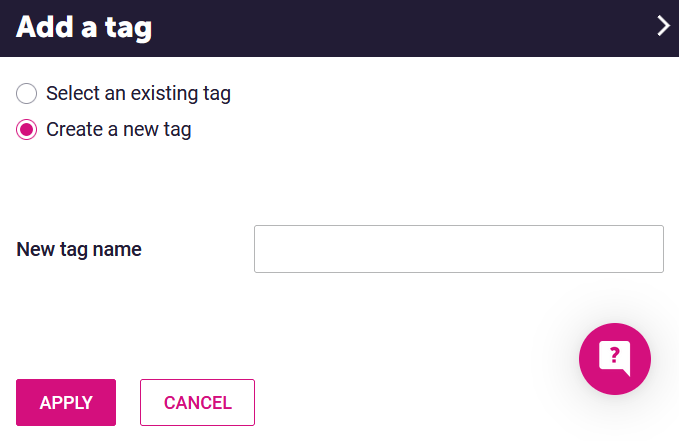
Task: Click the question mark help icon
Action: point(614,357)
